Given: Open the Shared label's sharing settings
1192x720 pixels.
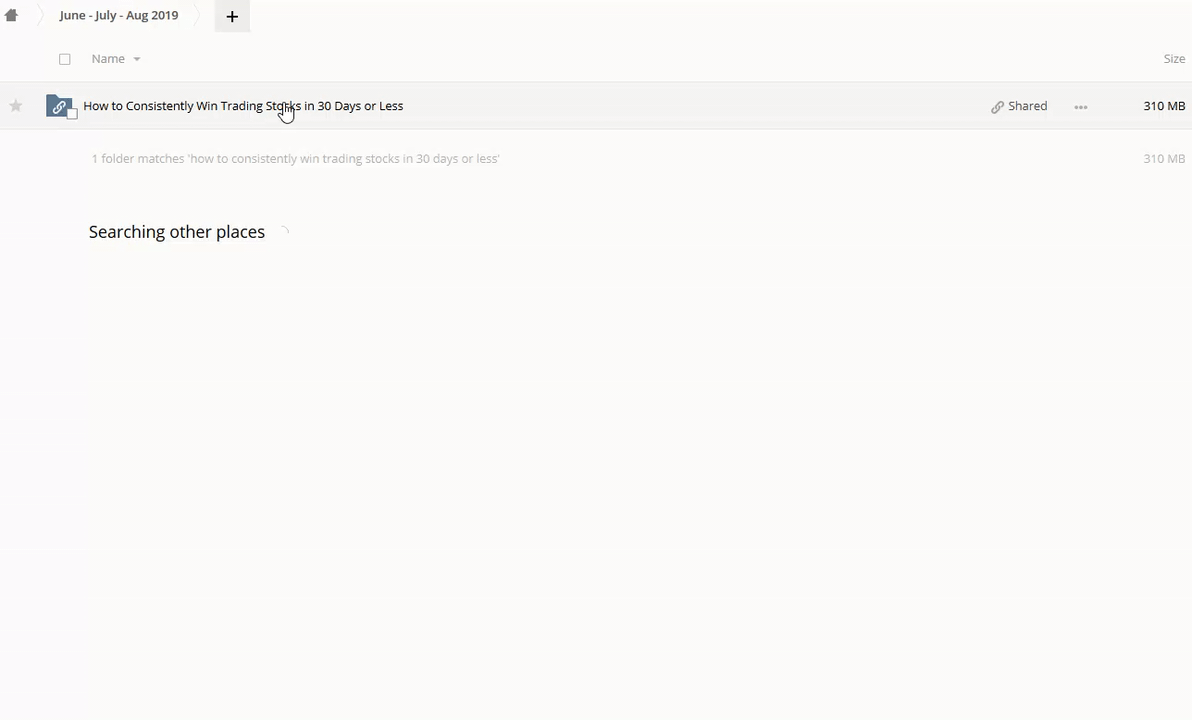Looking at the screenshot, I should coord(1027,106).
